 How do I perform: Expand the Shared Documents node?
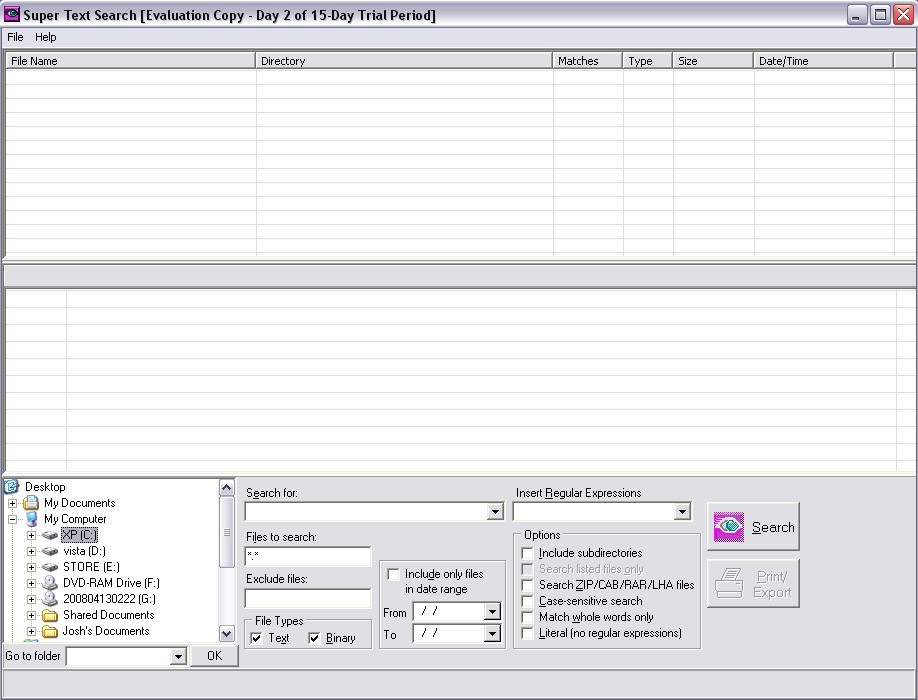32,615
